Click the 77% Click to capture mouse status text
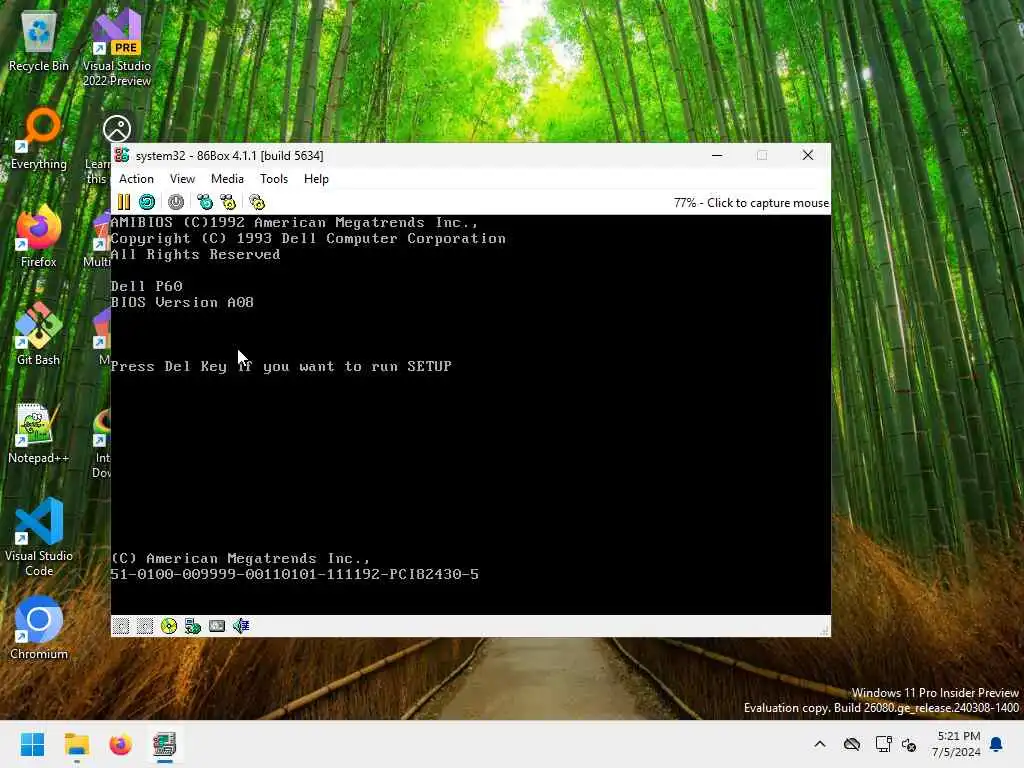Image resolution: width=1024 pixels, height=768 pixels. 751,203
